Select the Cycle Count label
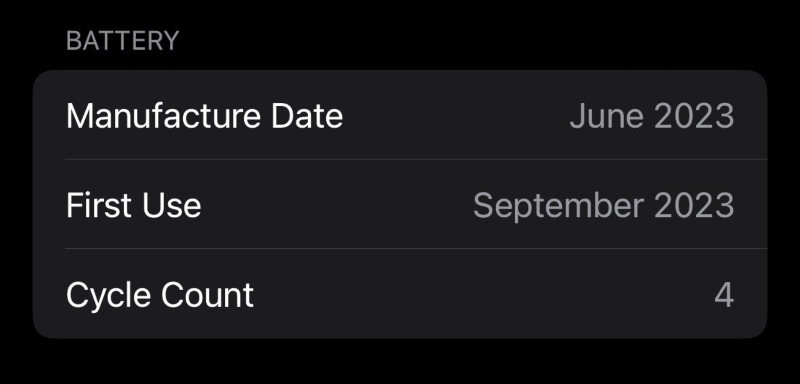 (x=160, y=296)
